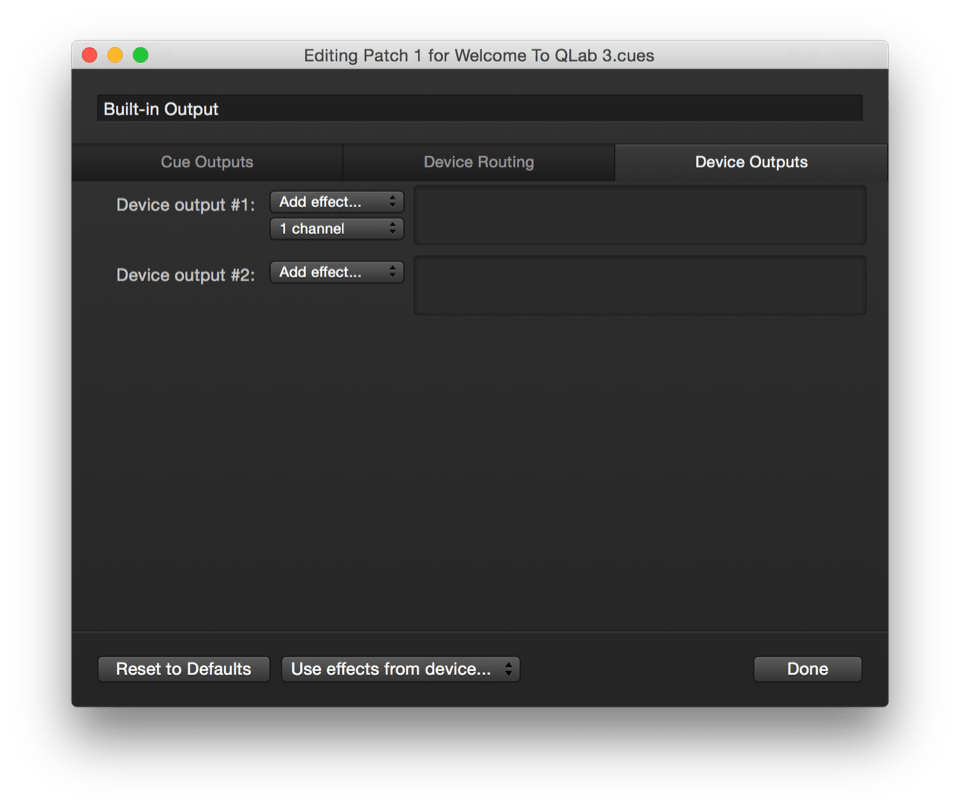Viewport: 960px width, 809px height.
Task: Select the Device Outputs tab
Action: tap(751, 162)
